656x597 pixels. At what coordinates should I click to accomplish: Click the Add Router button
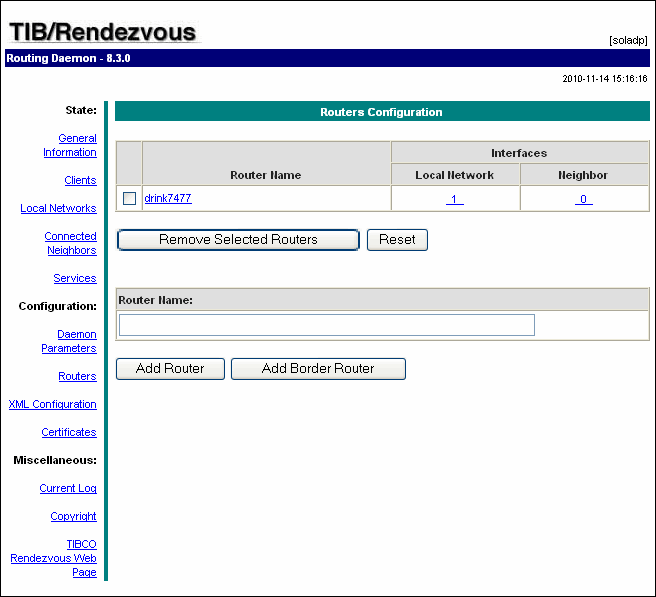tap(170, 369)
